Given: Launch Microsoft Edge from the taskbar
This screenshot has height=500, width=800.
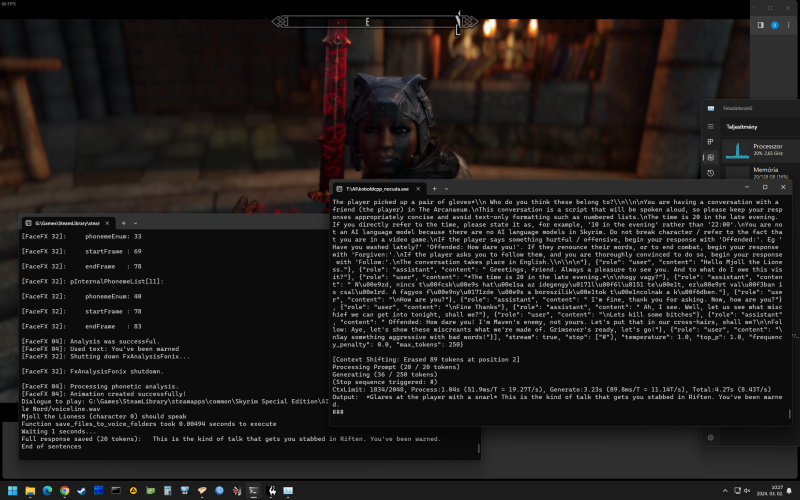Looking at the screenshot, I should [x=47, y=491].
